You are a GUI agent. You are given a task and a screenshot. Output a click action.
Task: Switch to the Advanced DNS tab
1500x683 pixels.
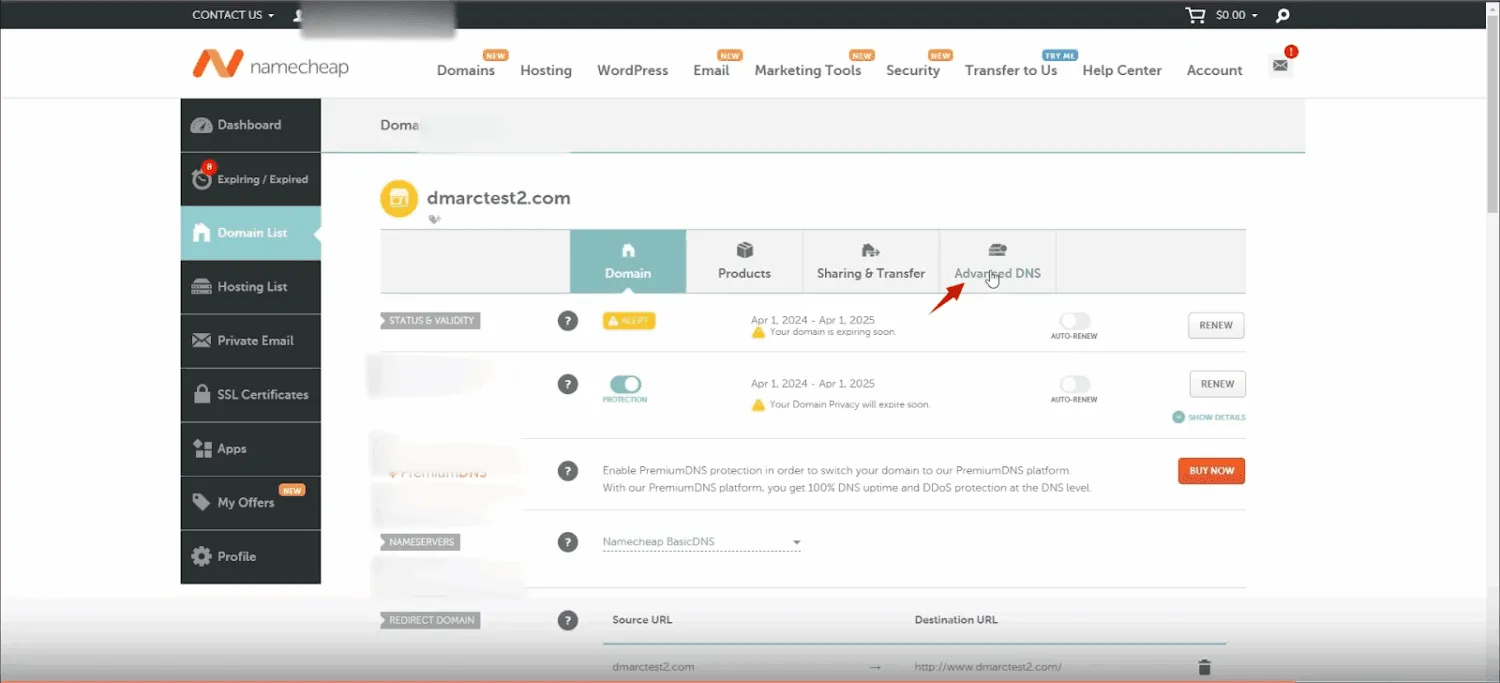click(997, 261)
